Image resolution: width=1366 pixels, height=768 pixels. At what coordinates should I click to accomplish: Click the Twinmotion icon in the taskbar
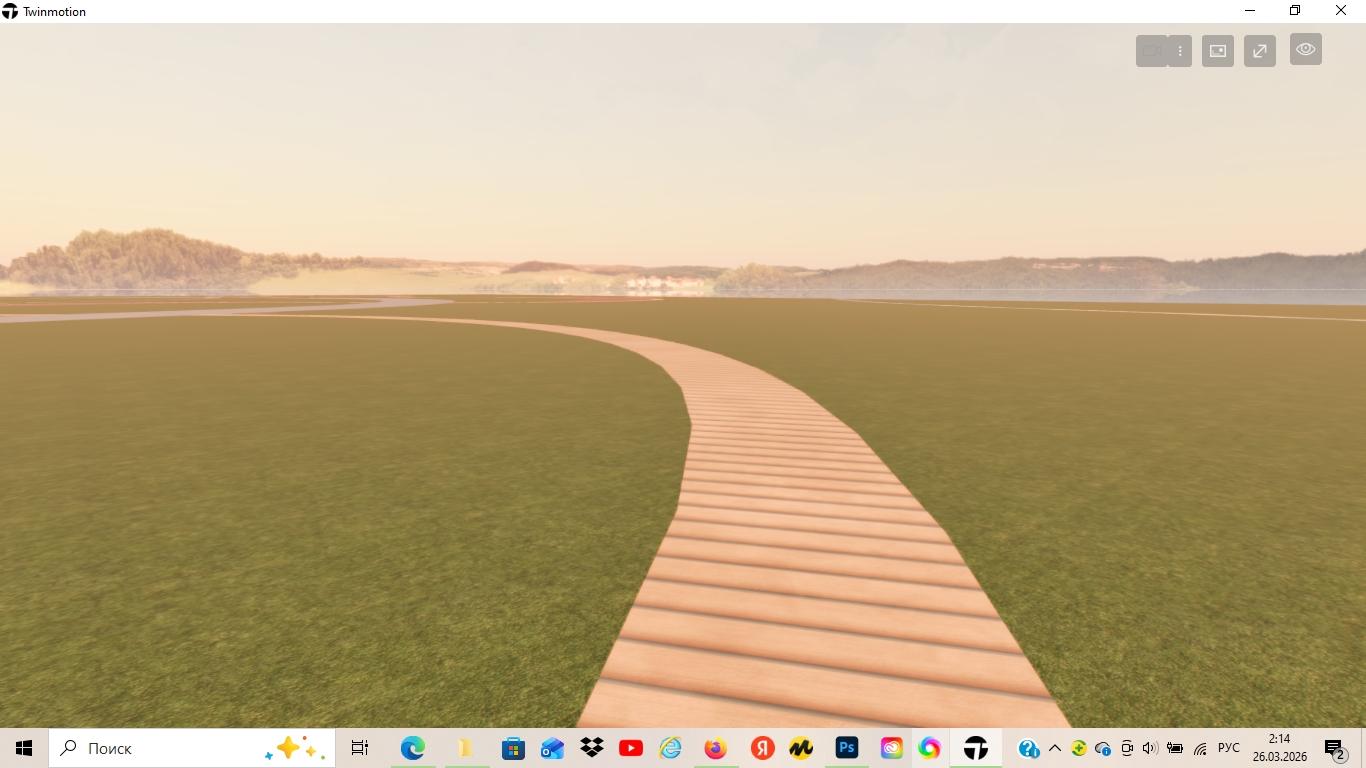click(x=976, y=748)
